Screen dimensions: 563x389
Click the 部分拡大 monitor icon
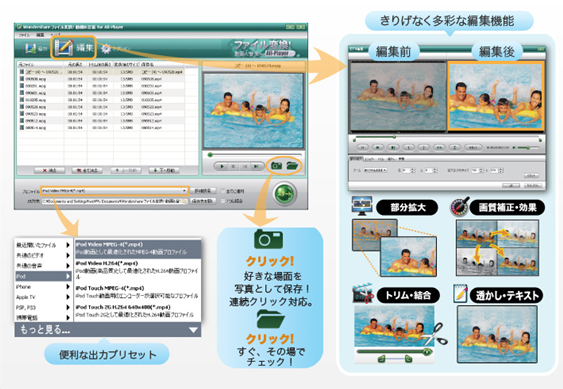pos(362,206)
